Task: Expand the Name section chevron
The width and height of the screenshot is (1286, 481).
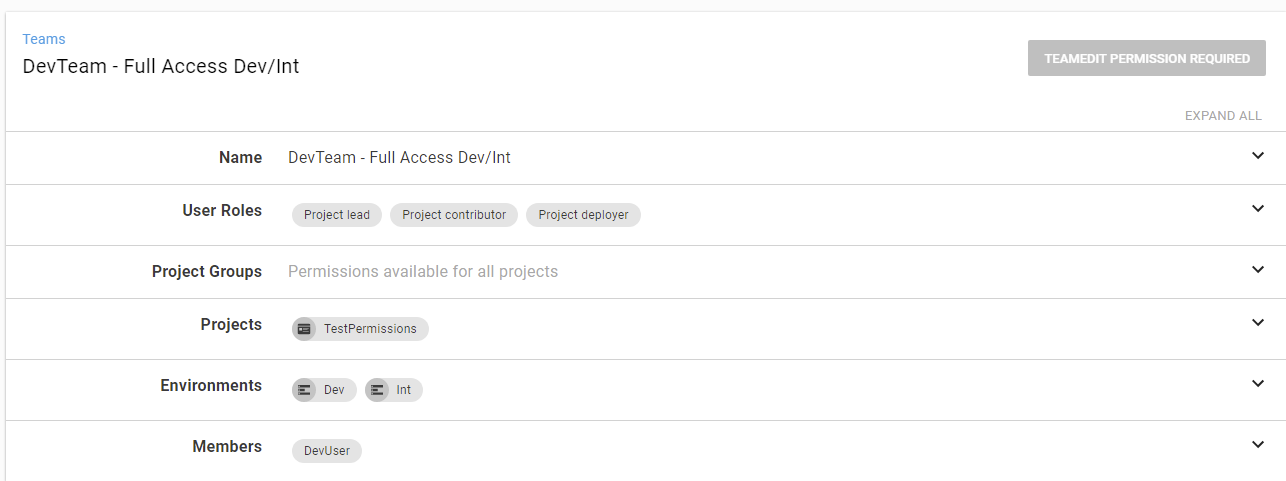Action: tap(1258, 156)
